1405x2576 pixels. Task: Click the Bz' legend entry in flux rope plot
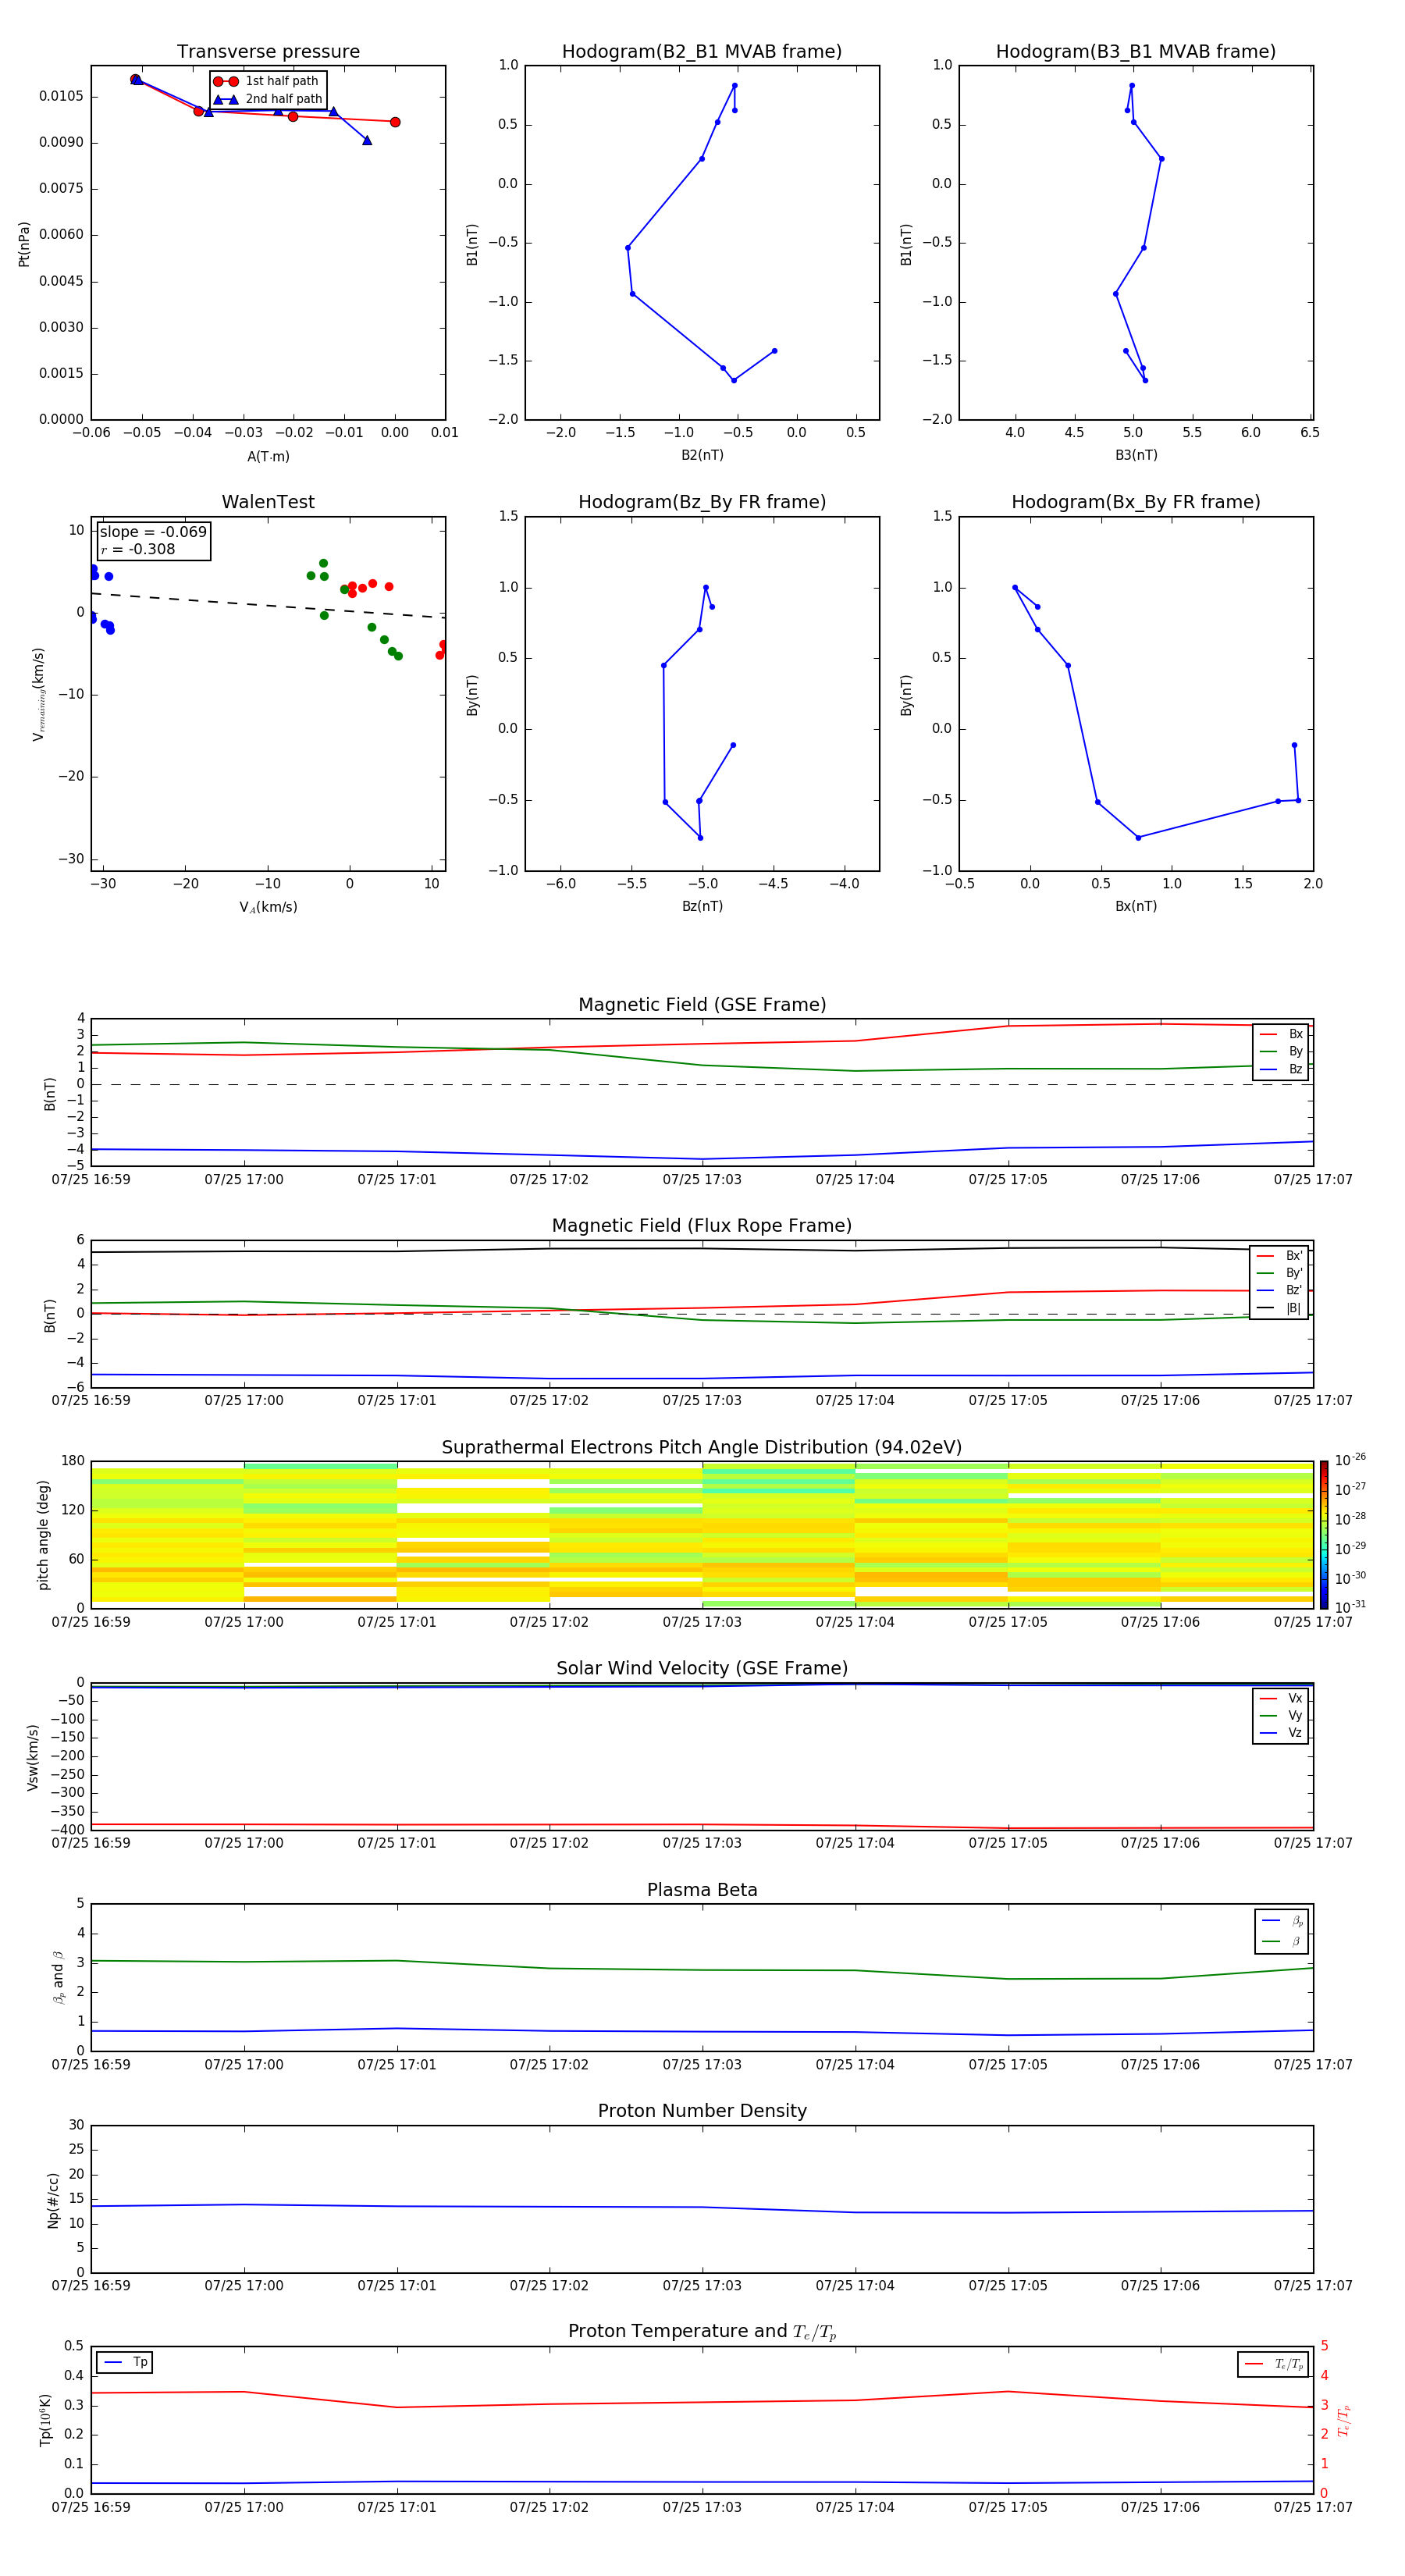pos(1279,1290)
